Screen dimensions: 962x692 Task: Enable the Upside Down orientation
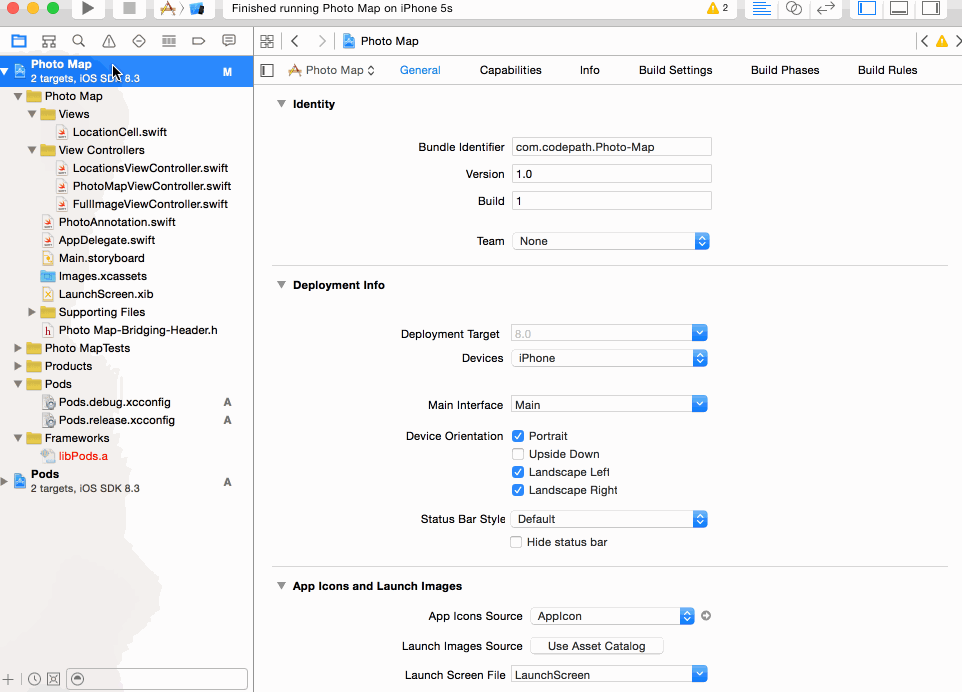pos(517,453)
